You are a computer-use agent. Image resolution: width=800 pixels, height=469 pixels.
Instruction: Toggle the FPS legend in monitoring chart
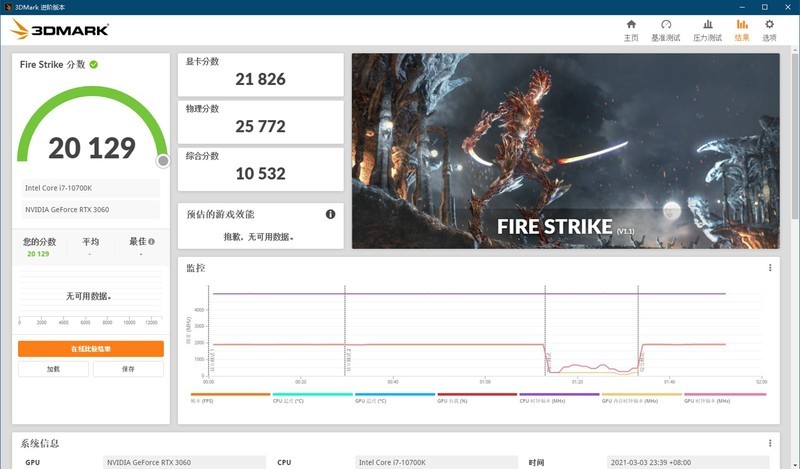point(230,398)
